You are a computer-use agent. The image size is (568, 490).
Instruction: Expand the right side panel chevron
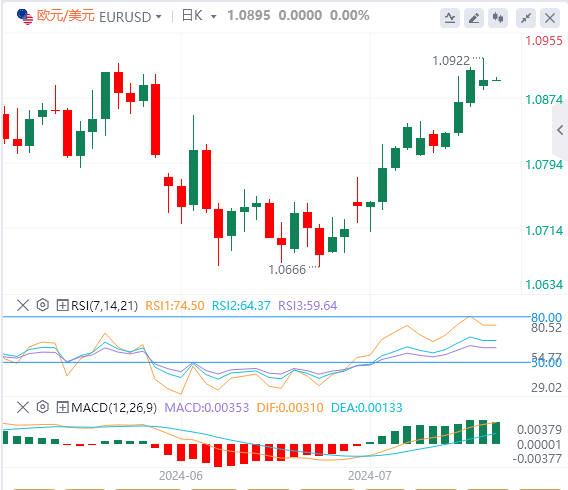(x=560, y=130)
